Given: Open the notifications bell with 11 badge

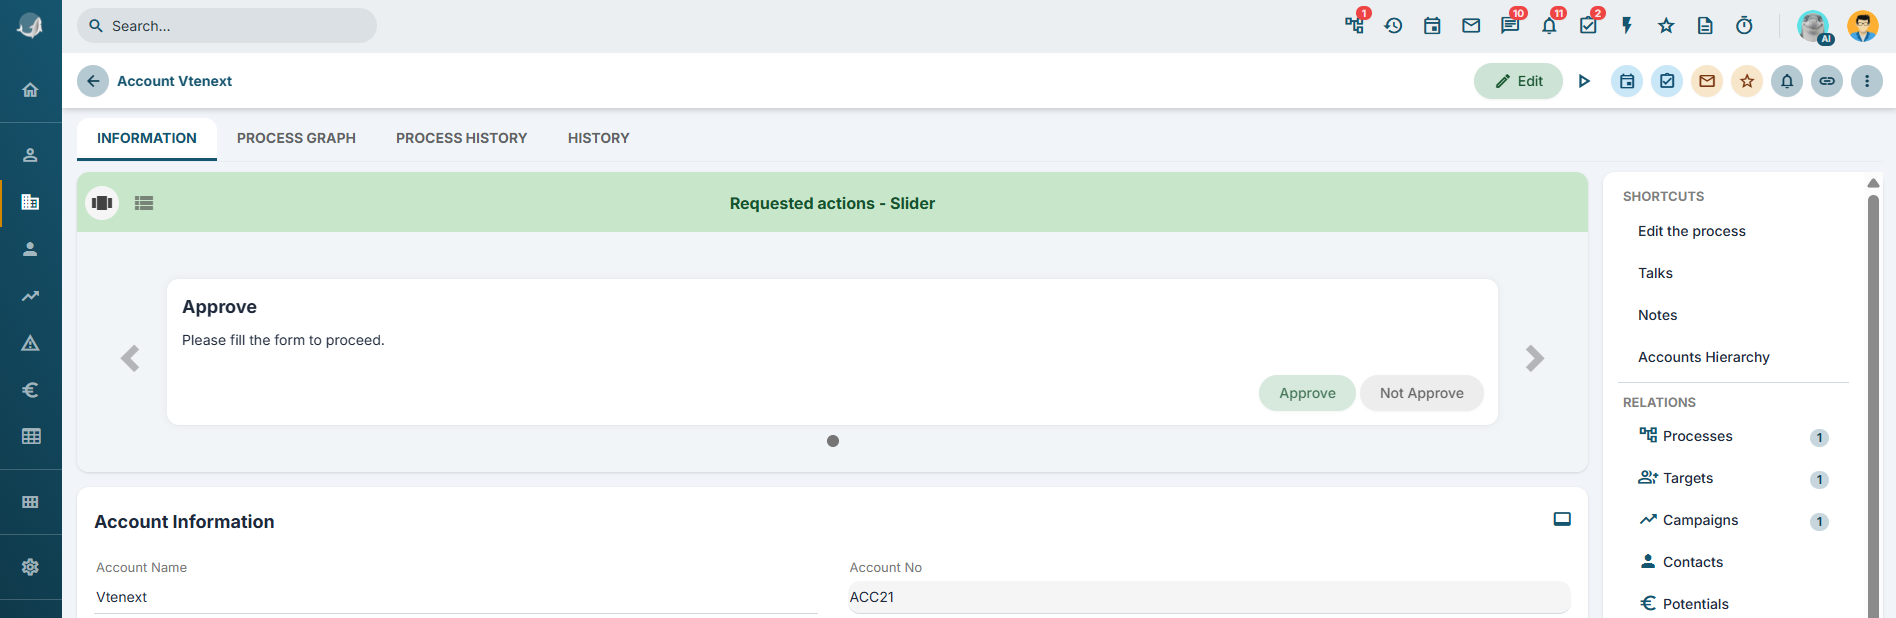Looking at the screenshot, I should pos(1549,26).
